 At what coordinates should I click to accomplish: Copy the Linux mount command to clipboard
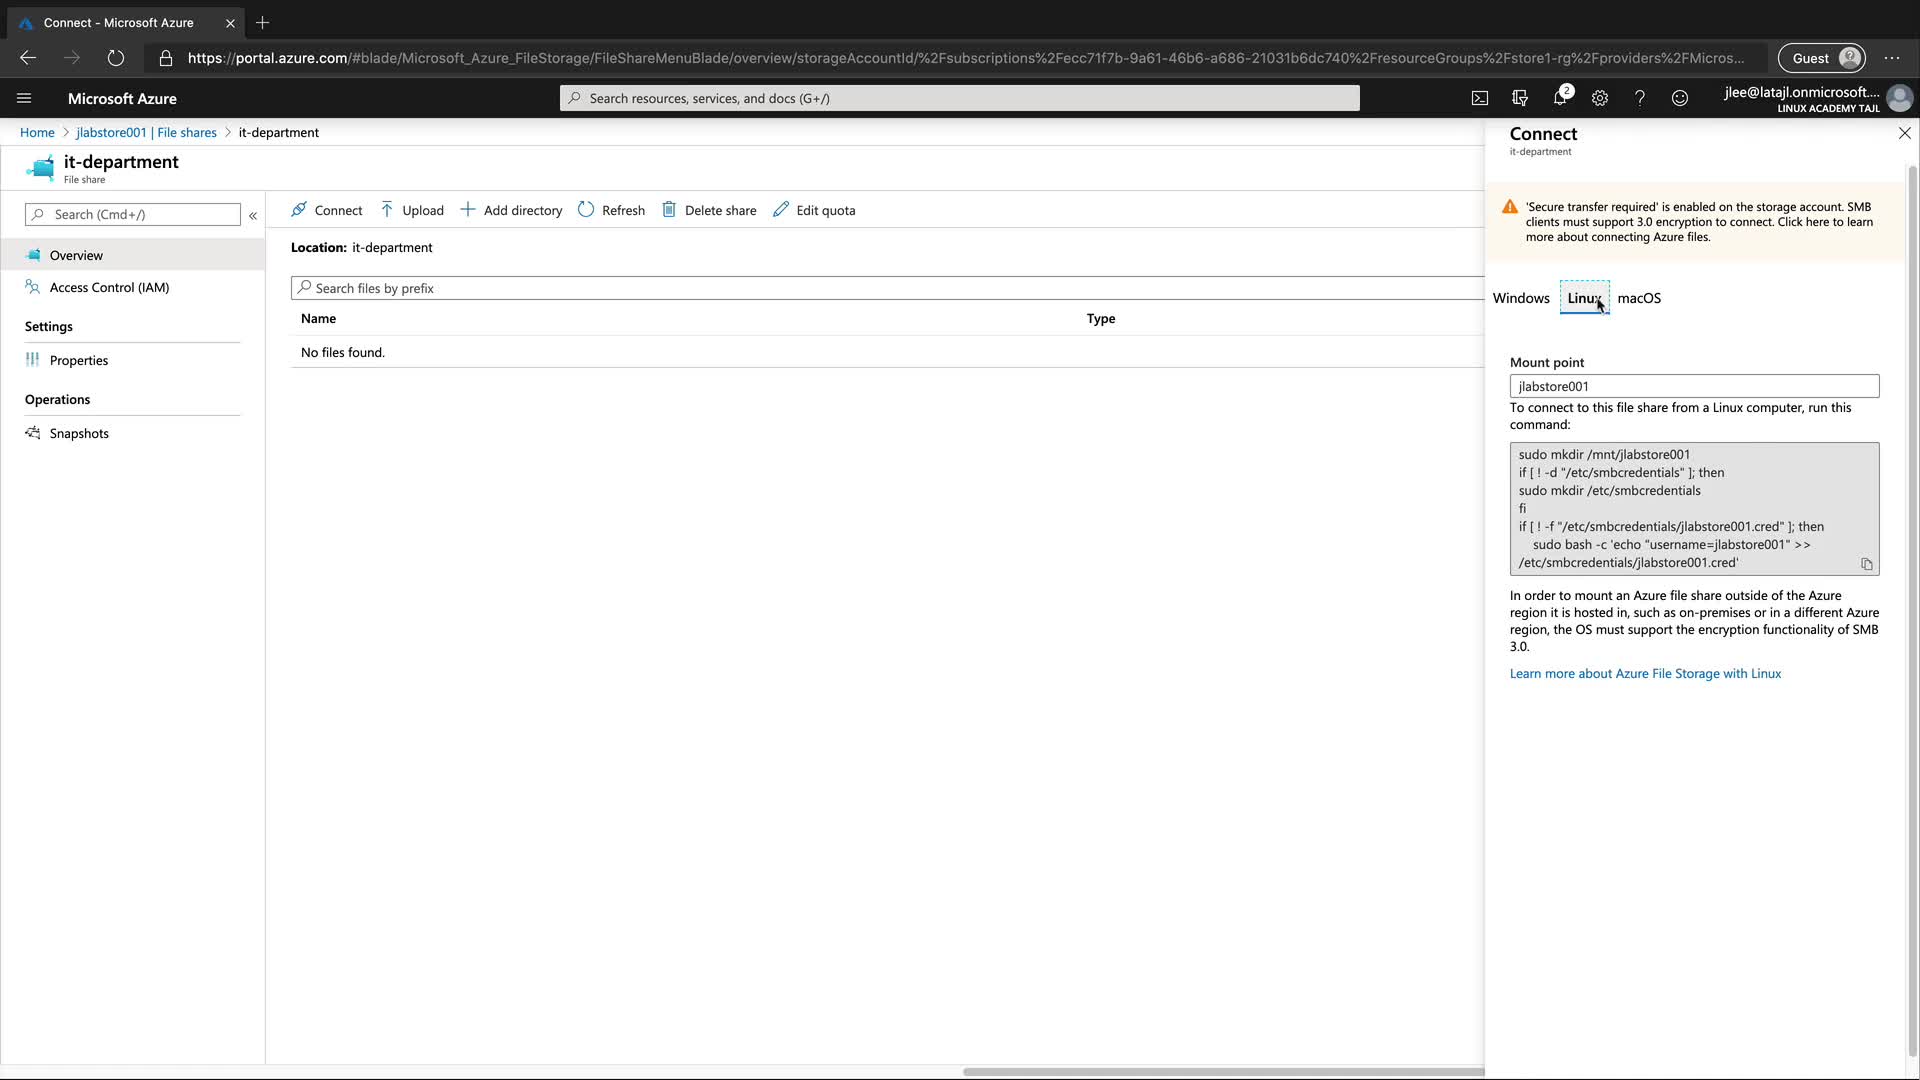1866,564
